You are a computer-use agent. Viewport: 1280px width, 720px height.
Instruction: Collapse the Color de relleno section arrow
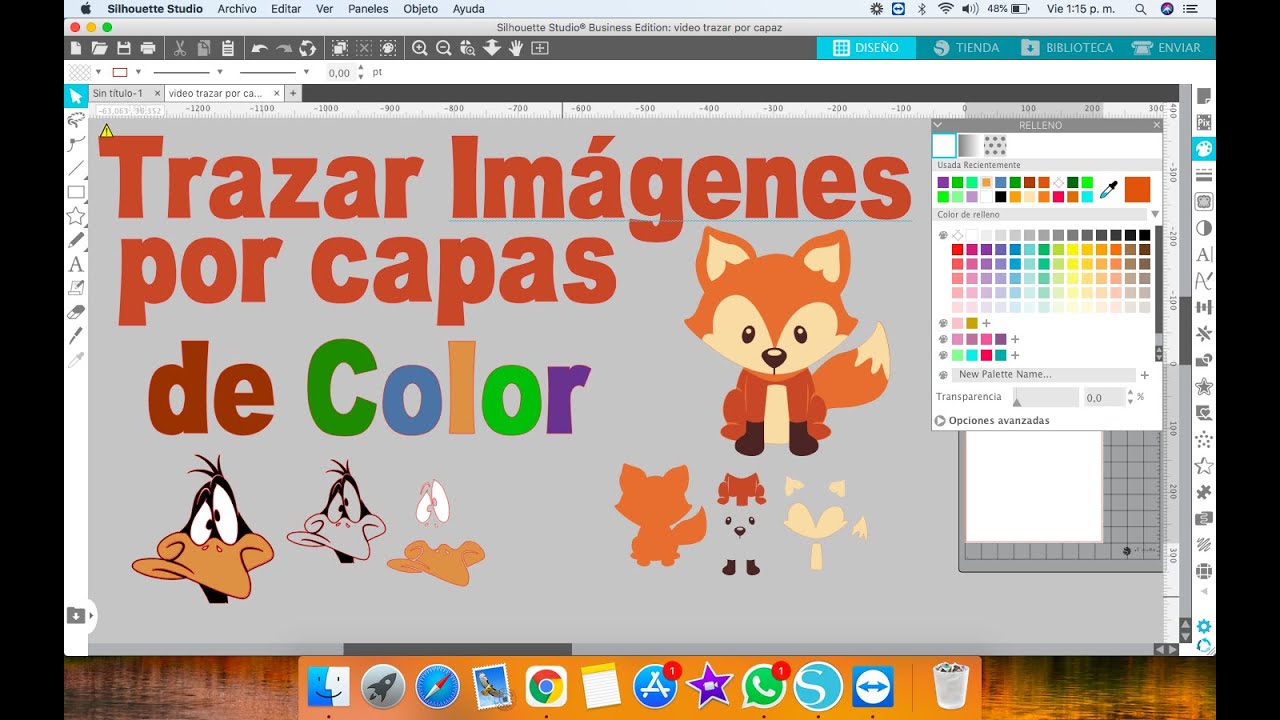click(1155, 214)
